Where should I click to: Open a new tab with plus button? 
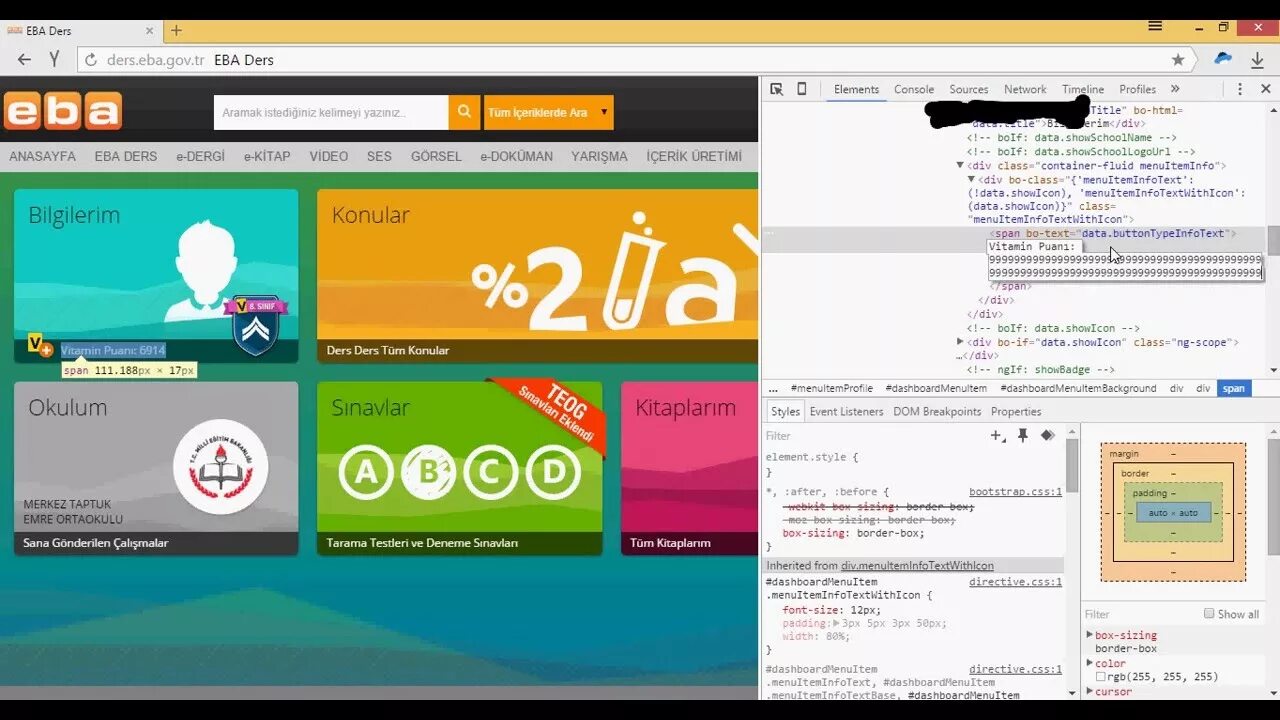[176, 30]
